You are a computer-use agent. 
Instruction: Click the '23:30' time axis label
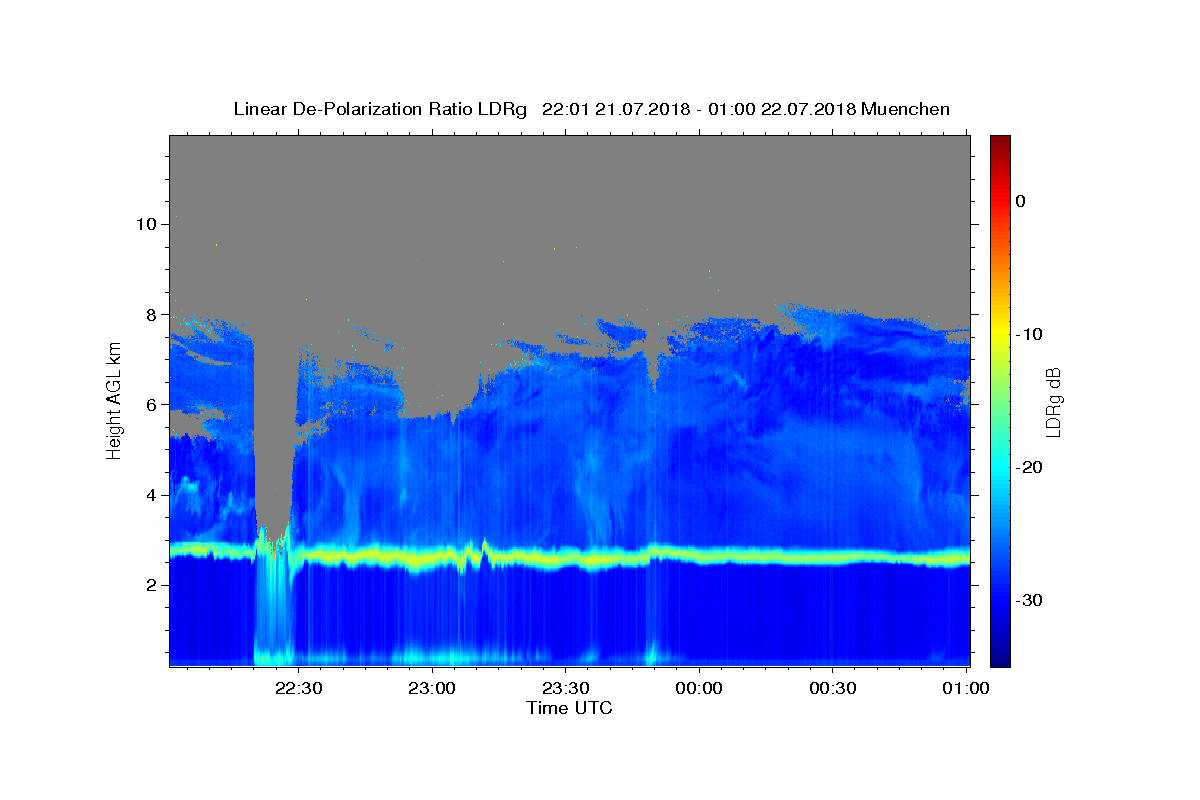tap(565, 688)
